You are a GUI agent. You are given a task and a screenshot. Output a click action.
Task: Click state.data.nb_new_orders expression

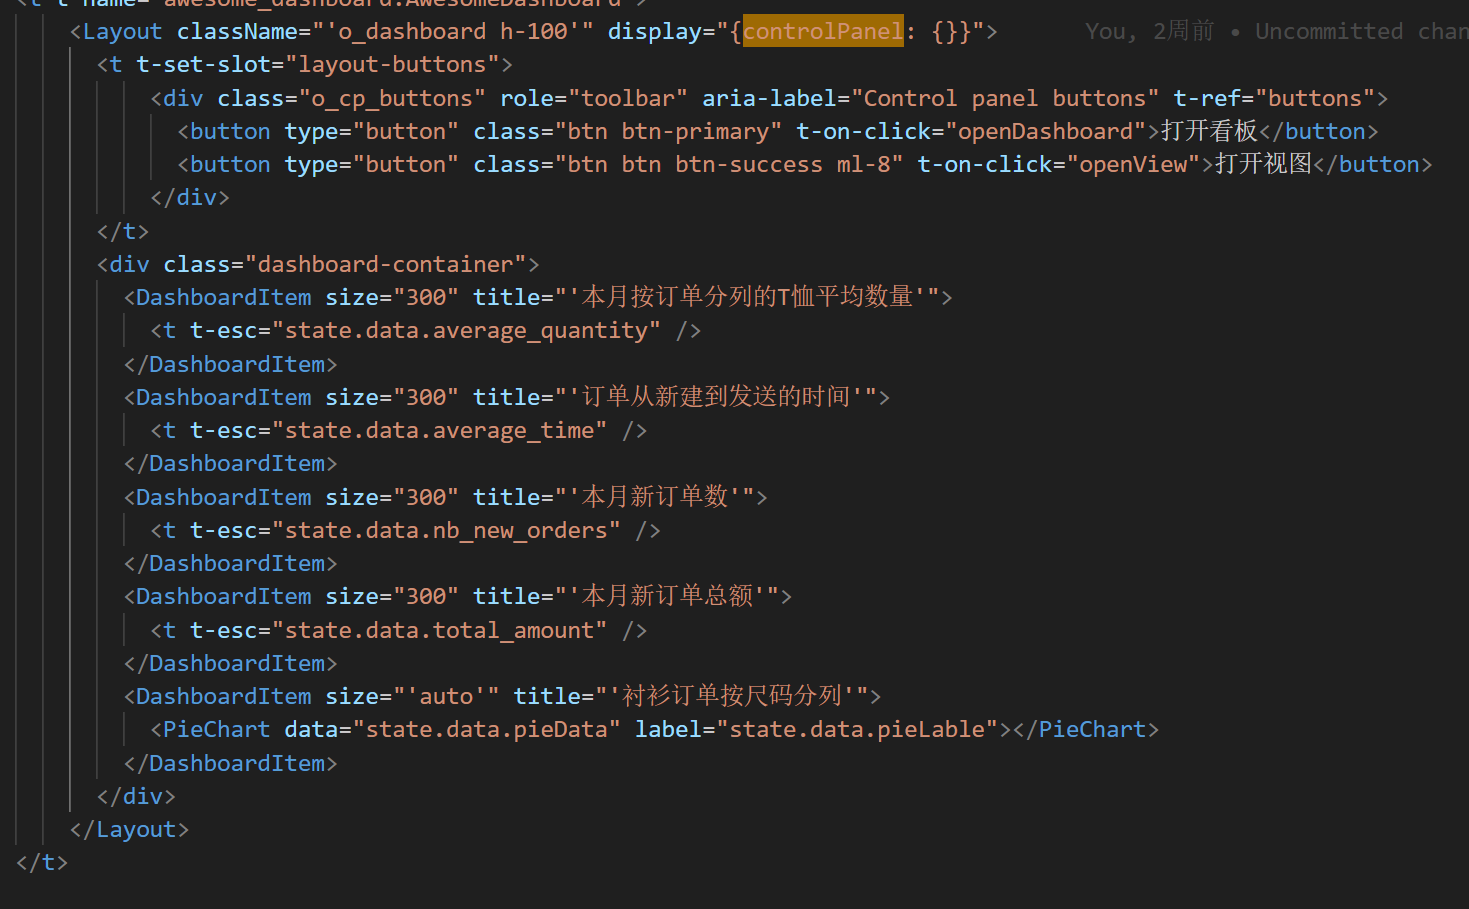point(446,530)
